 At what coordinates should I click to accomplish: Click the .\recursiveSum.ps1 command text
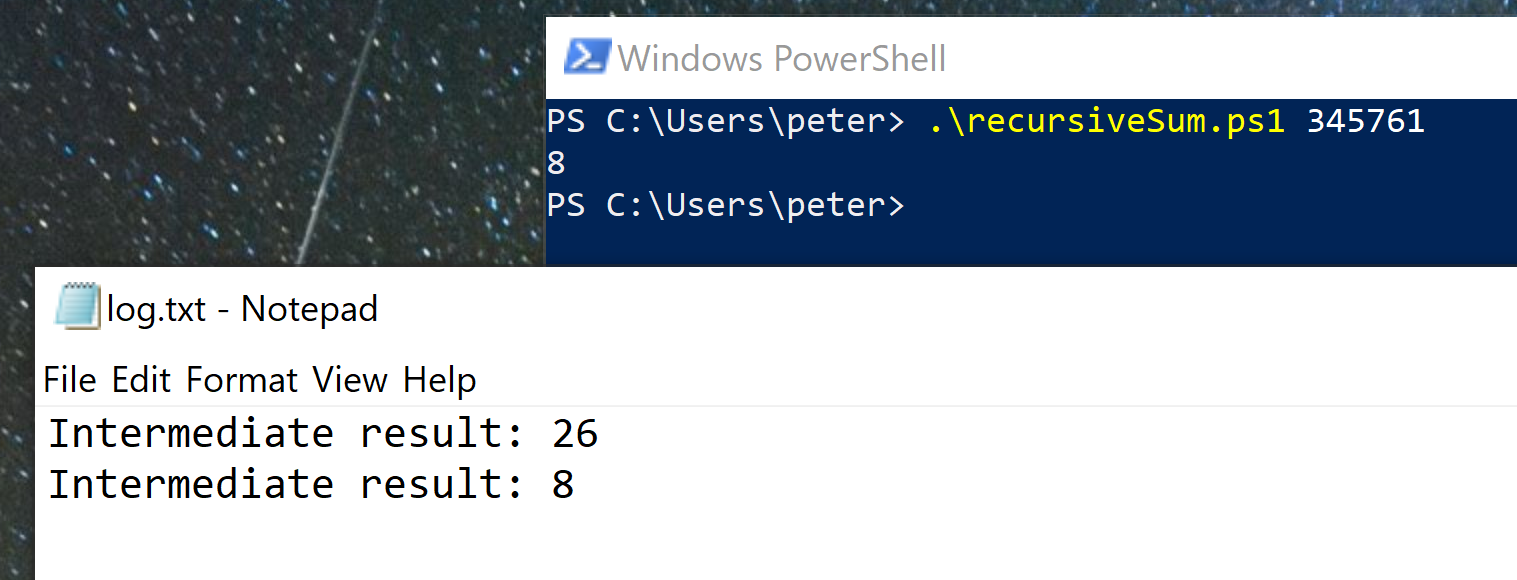[1106, 121]
